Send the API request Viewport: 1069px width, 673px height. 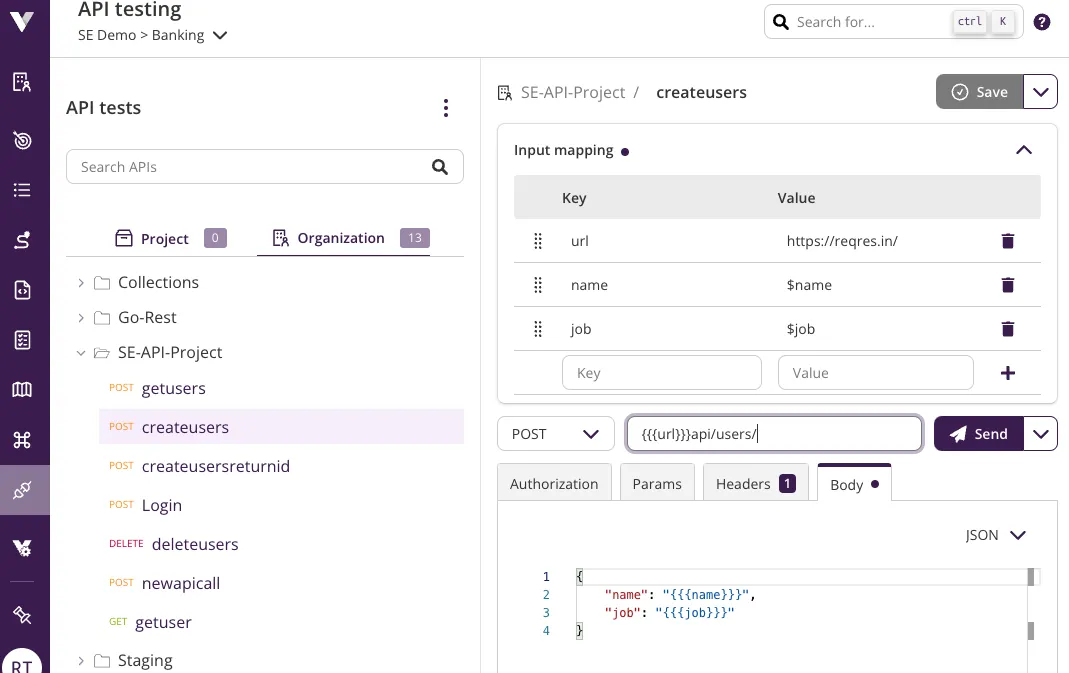[978, 434]
